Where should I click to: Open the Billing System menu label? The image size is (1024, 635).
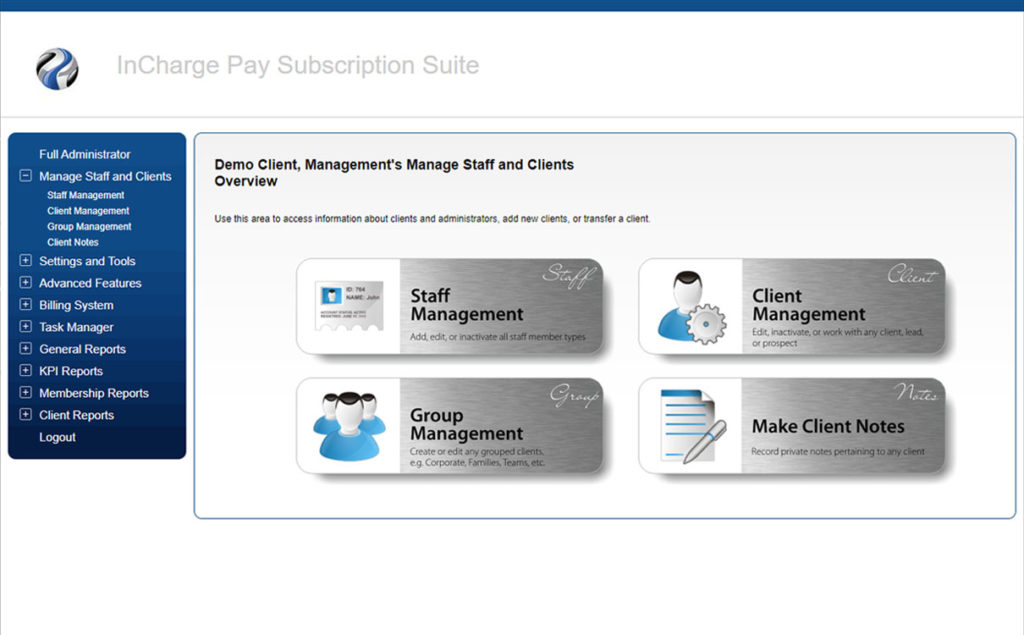click(76, 305)
